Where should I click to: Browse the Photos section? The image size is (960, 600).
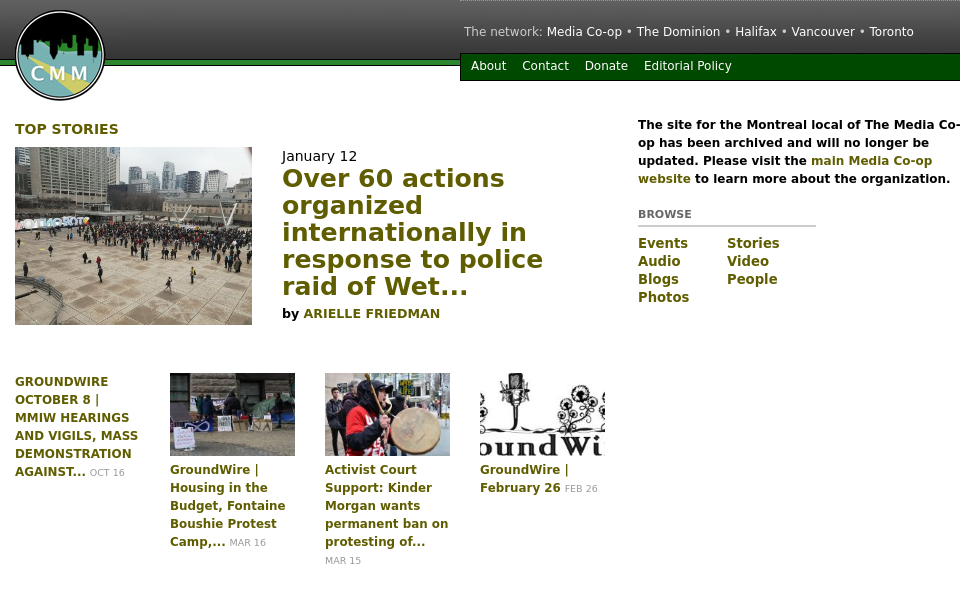[x=663, y=297]
